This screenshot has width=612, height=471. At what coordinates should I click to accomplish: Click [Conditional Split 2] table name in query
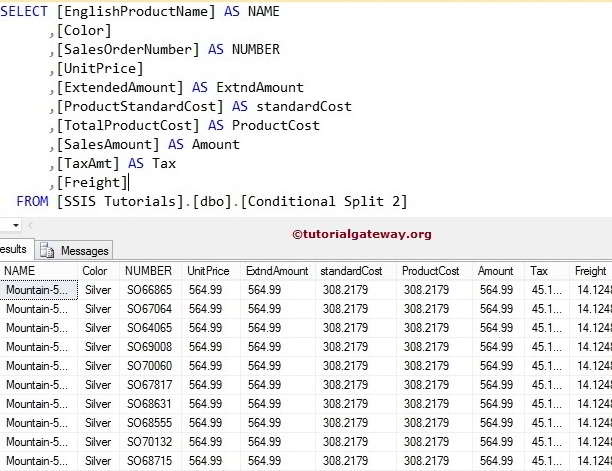click(x=324, y=201)
